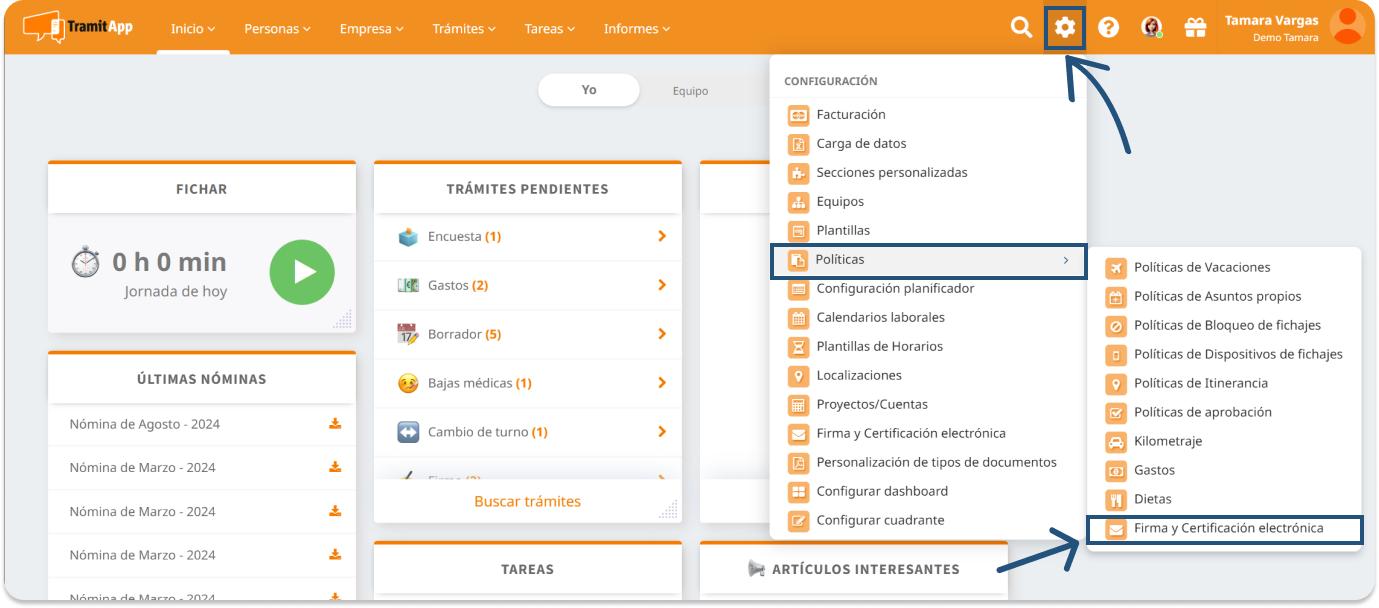Select Firma y Certificación electrónica in Políticas submenu

(x=1227, y=528)
